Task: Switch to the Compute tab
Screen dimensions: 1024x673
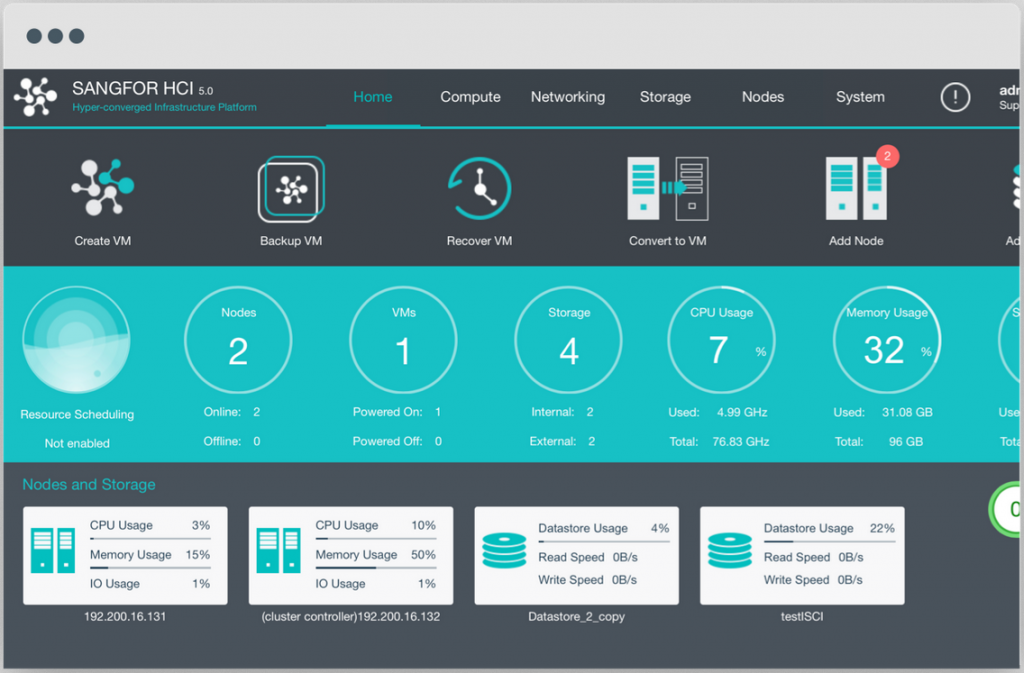Action: [x=470, y=97]
